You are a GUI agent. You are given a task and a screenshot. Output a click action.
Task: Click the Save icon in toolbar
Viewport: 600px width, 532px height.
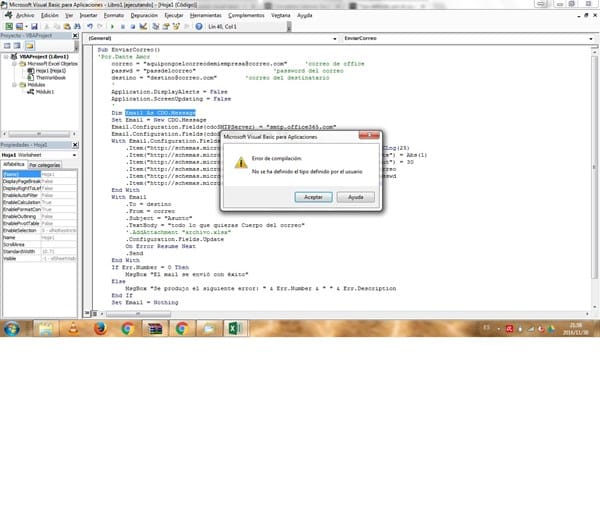pos(34,28)
